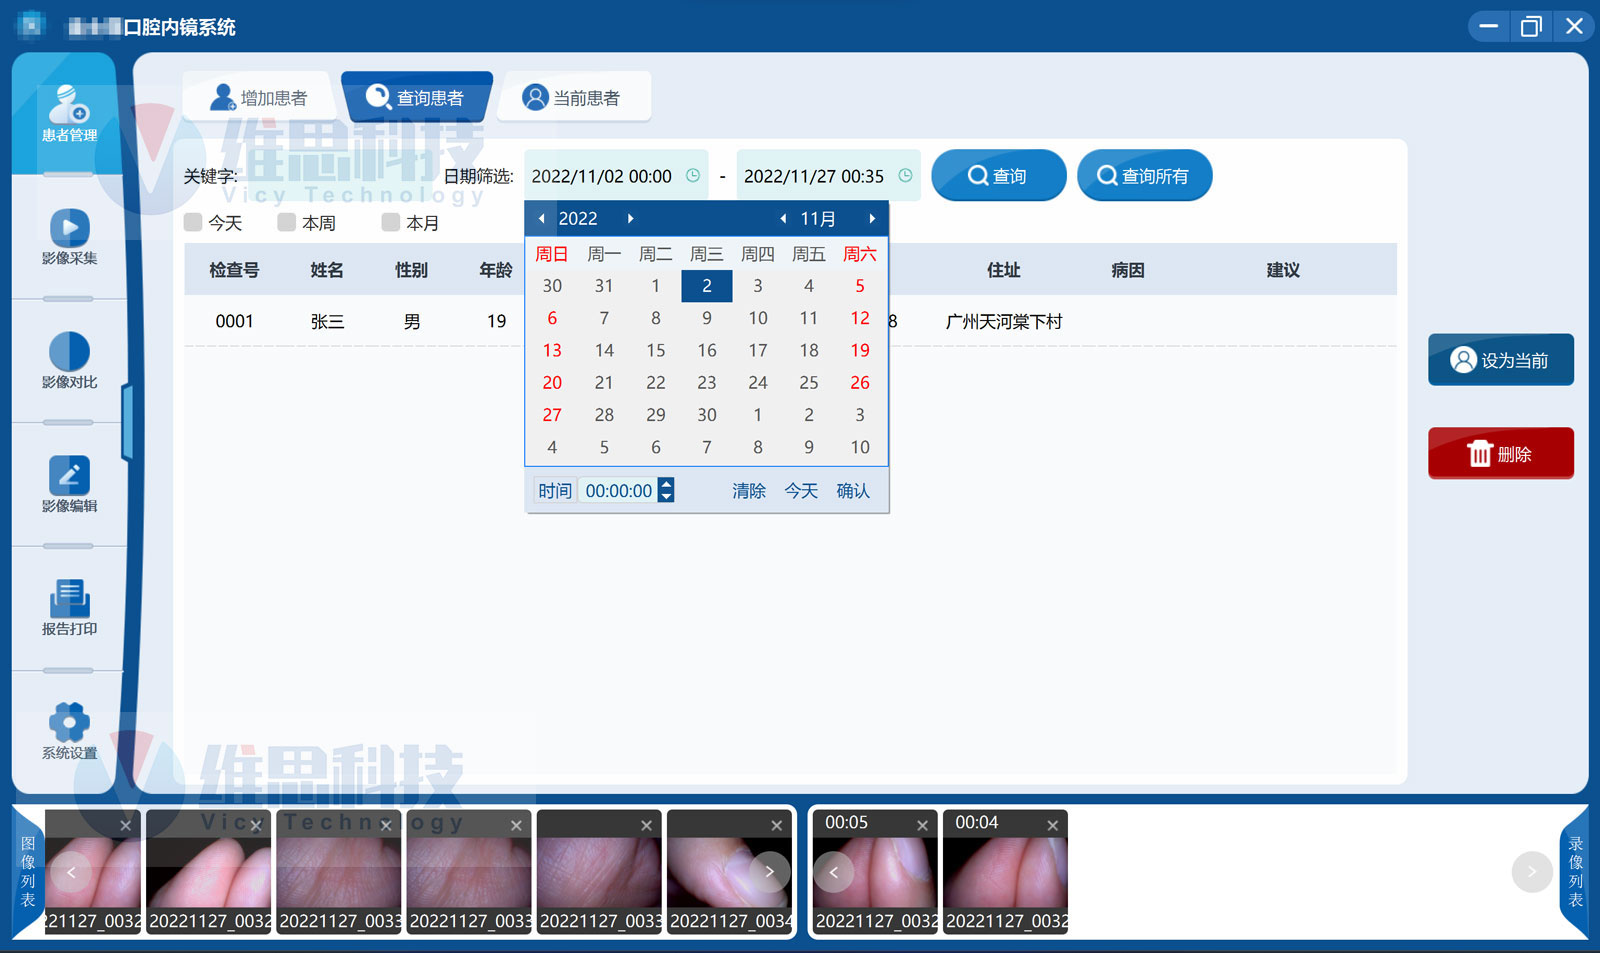Expand the 录像列表 video list panel
The image size is (1600, 953).
[x=1575, y=871]
